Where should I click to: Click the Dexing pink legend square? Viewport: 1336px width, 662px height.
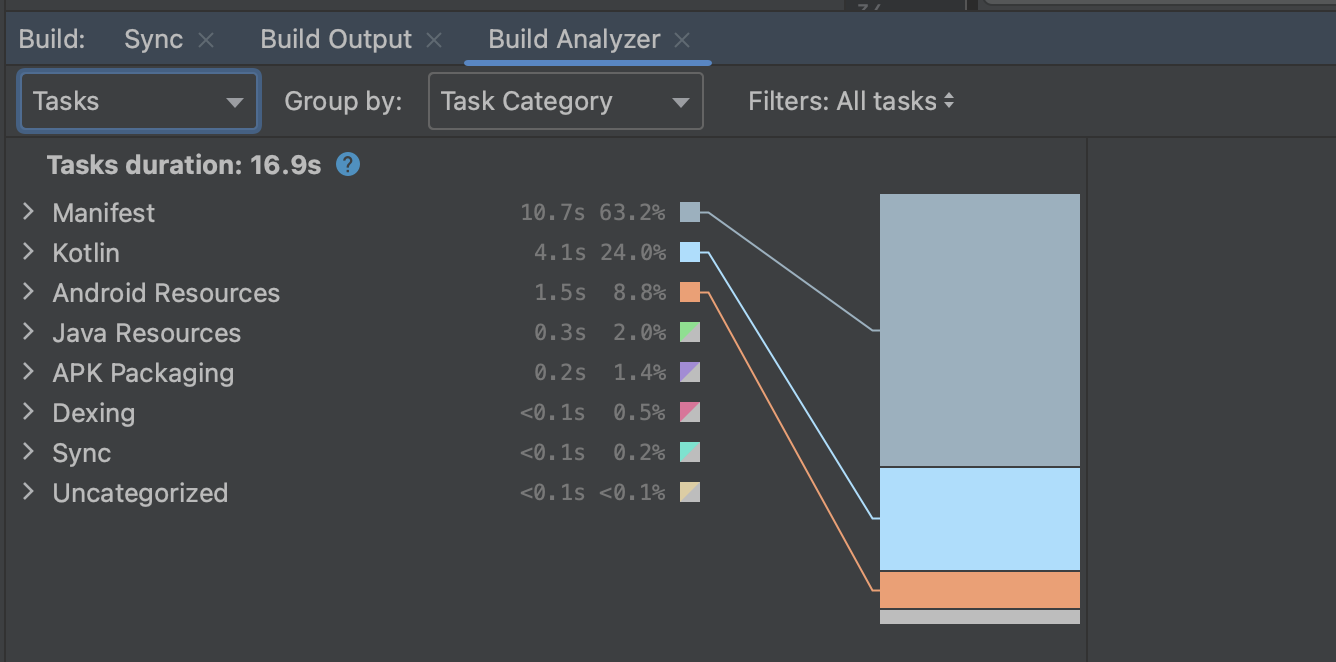[x=689, y=412]
